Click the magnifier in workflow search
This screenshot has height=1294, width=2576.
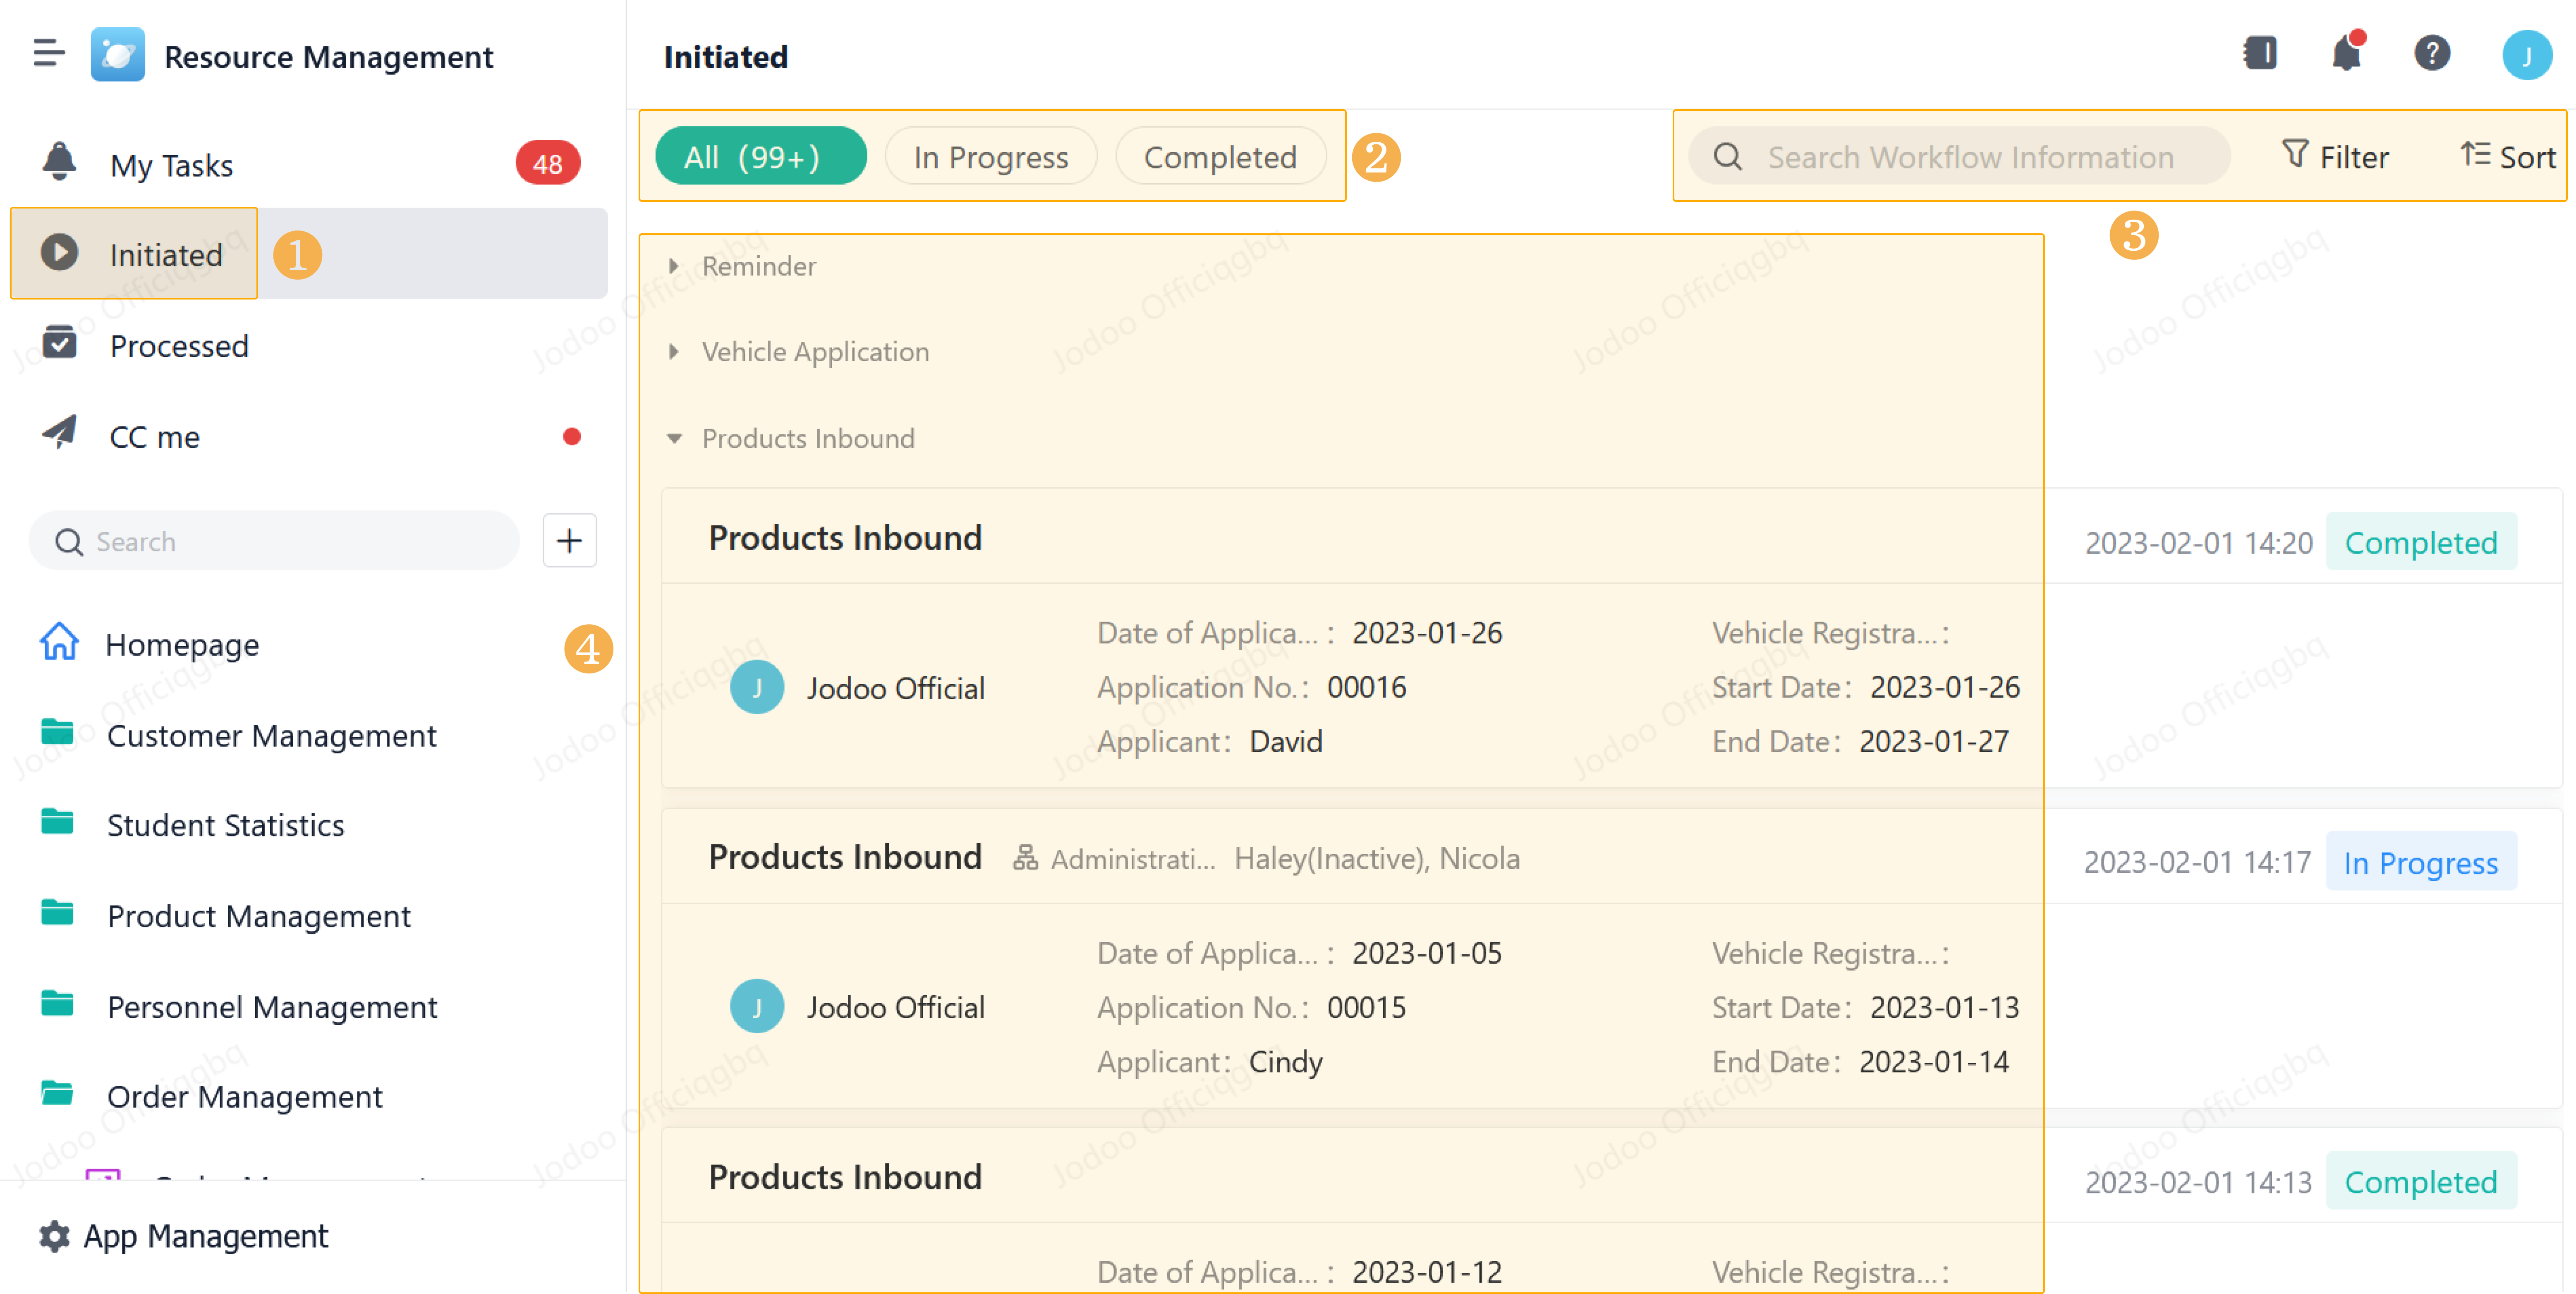1728,157
